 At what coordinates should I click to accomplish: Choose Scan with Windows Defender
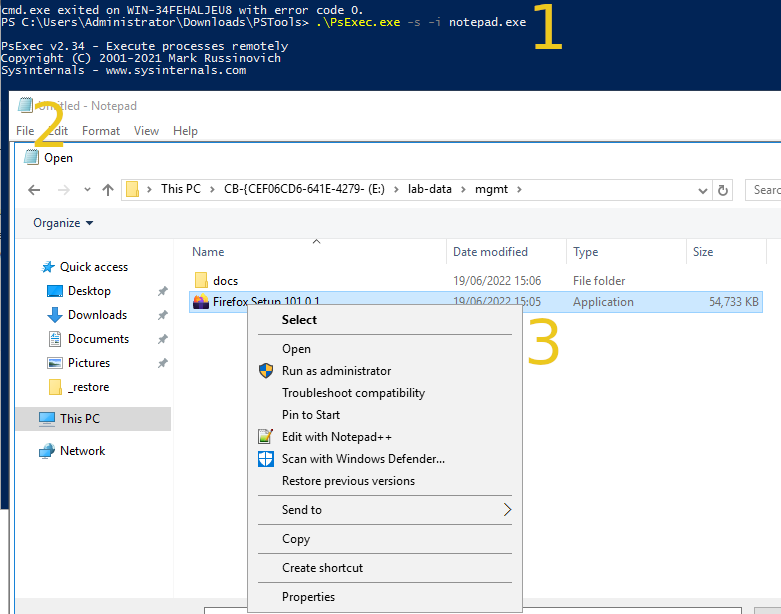click(385, 459)
